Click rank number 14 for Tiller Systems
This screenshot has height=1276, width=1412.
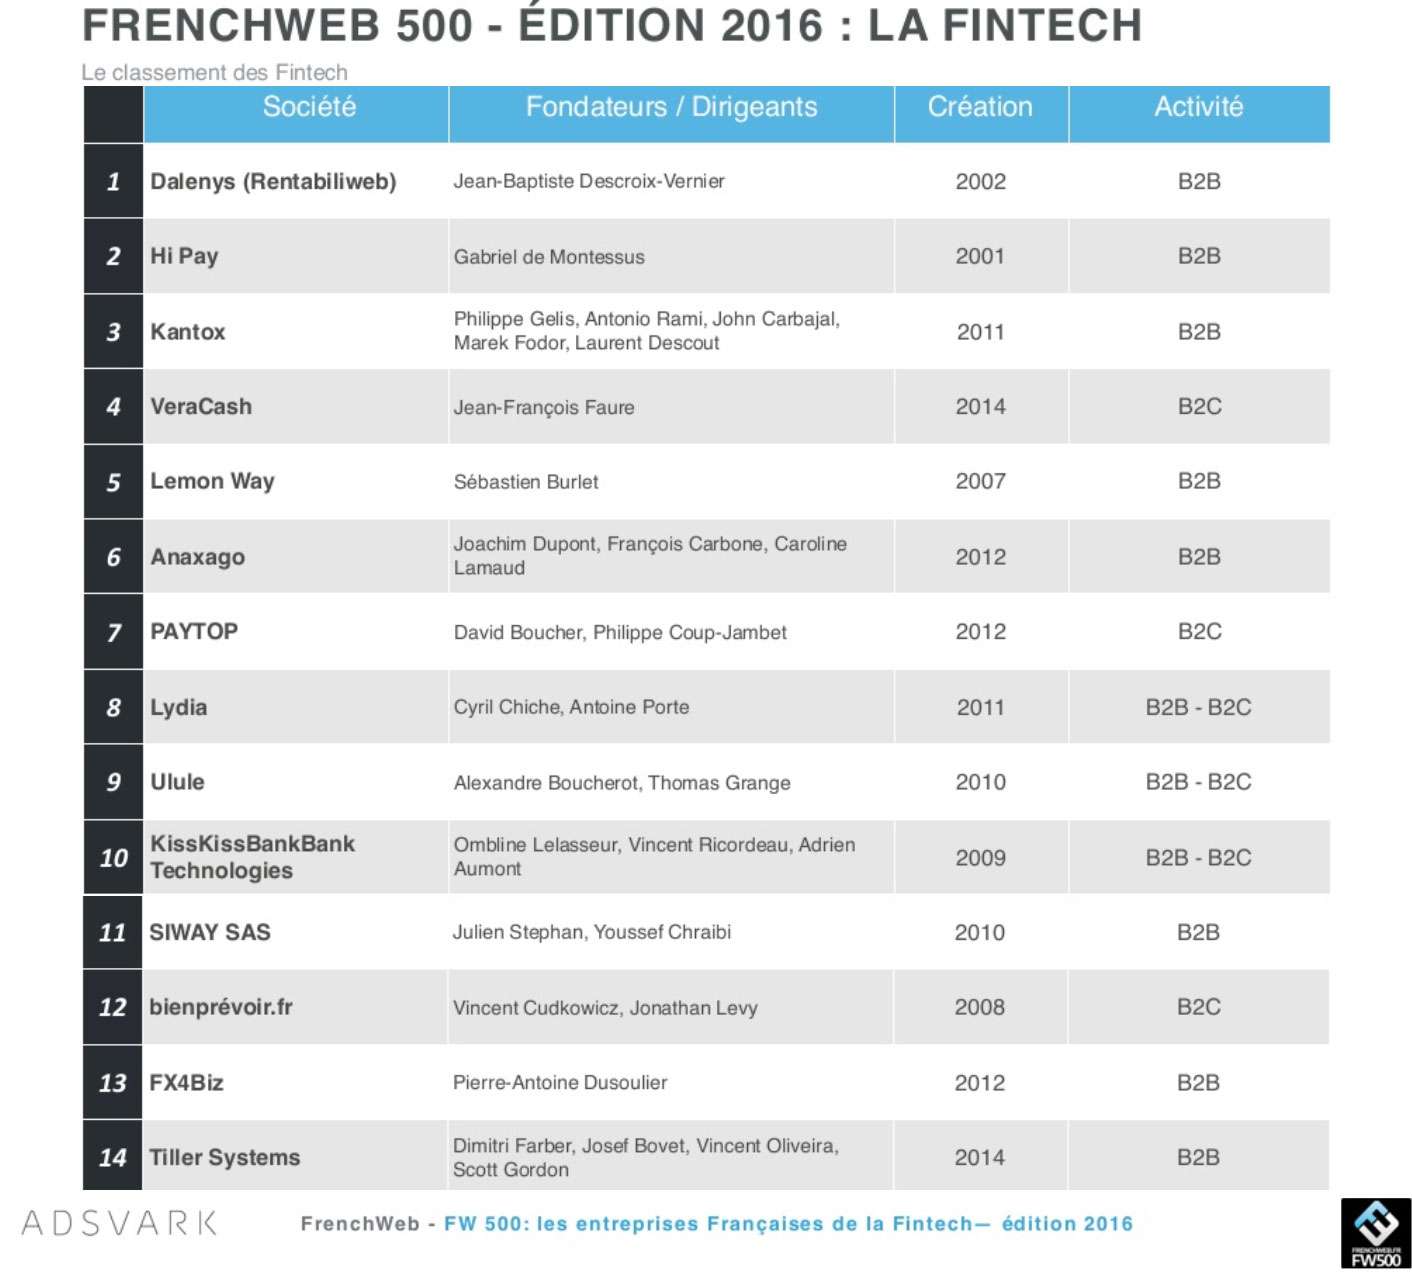tap(113, 1158)
